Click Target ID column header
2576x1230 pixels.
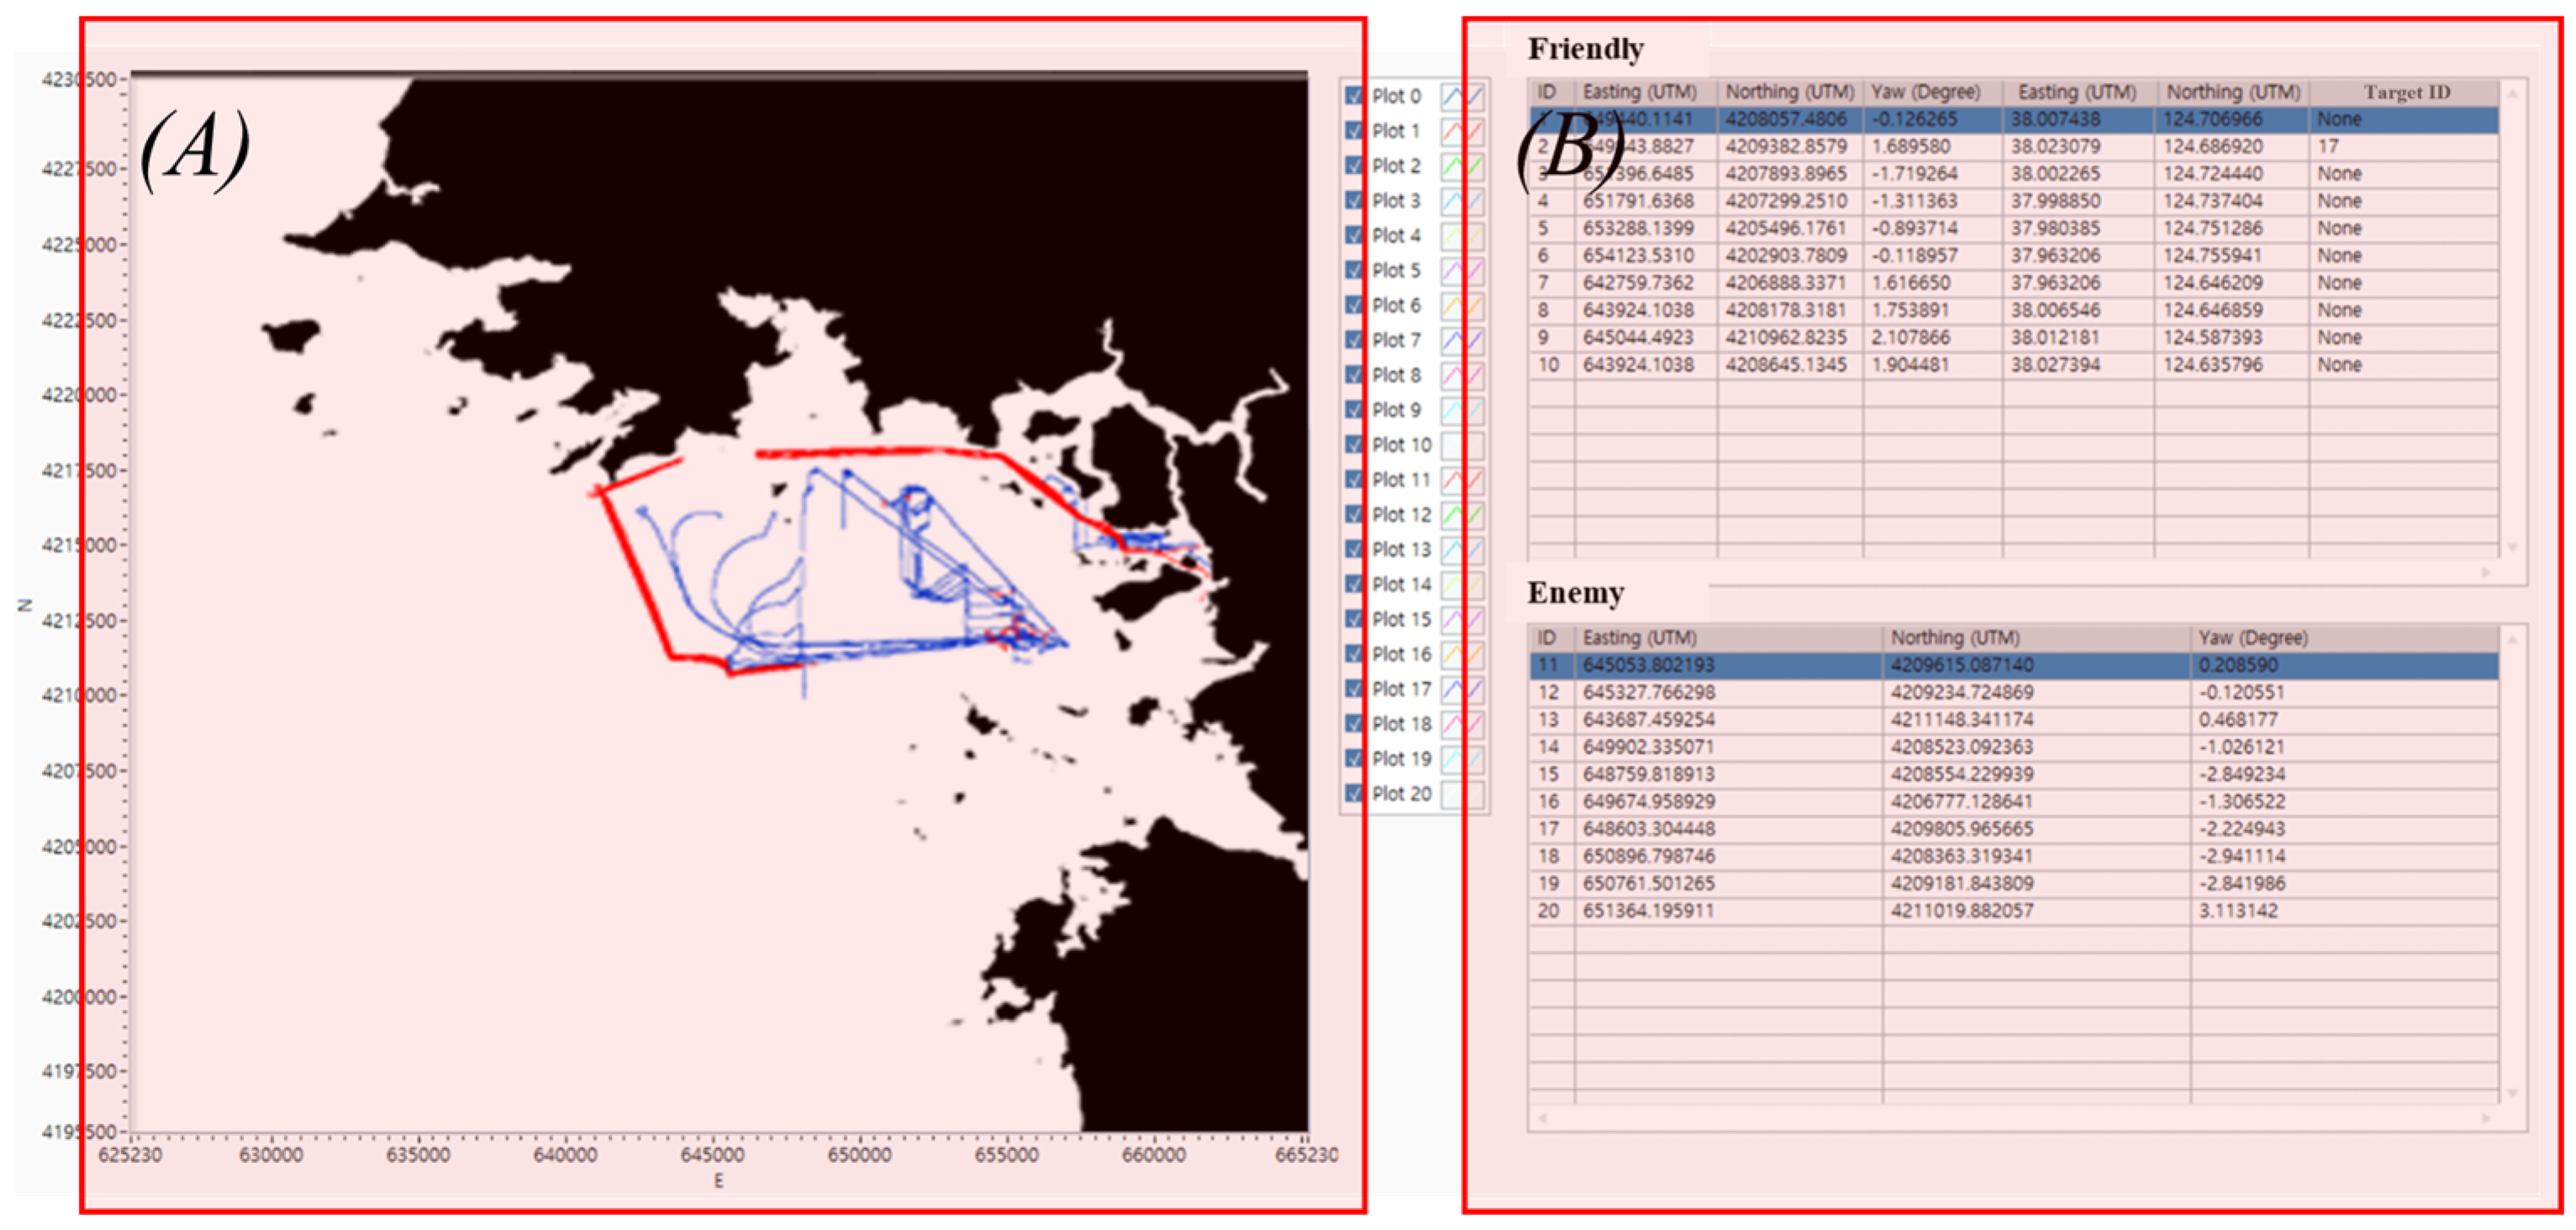pos(2406,92)
